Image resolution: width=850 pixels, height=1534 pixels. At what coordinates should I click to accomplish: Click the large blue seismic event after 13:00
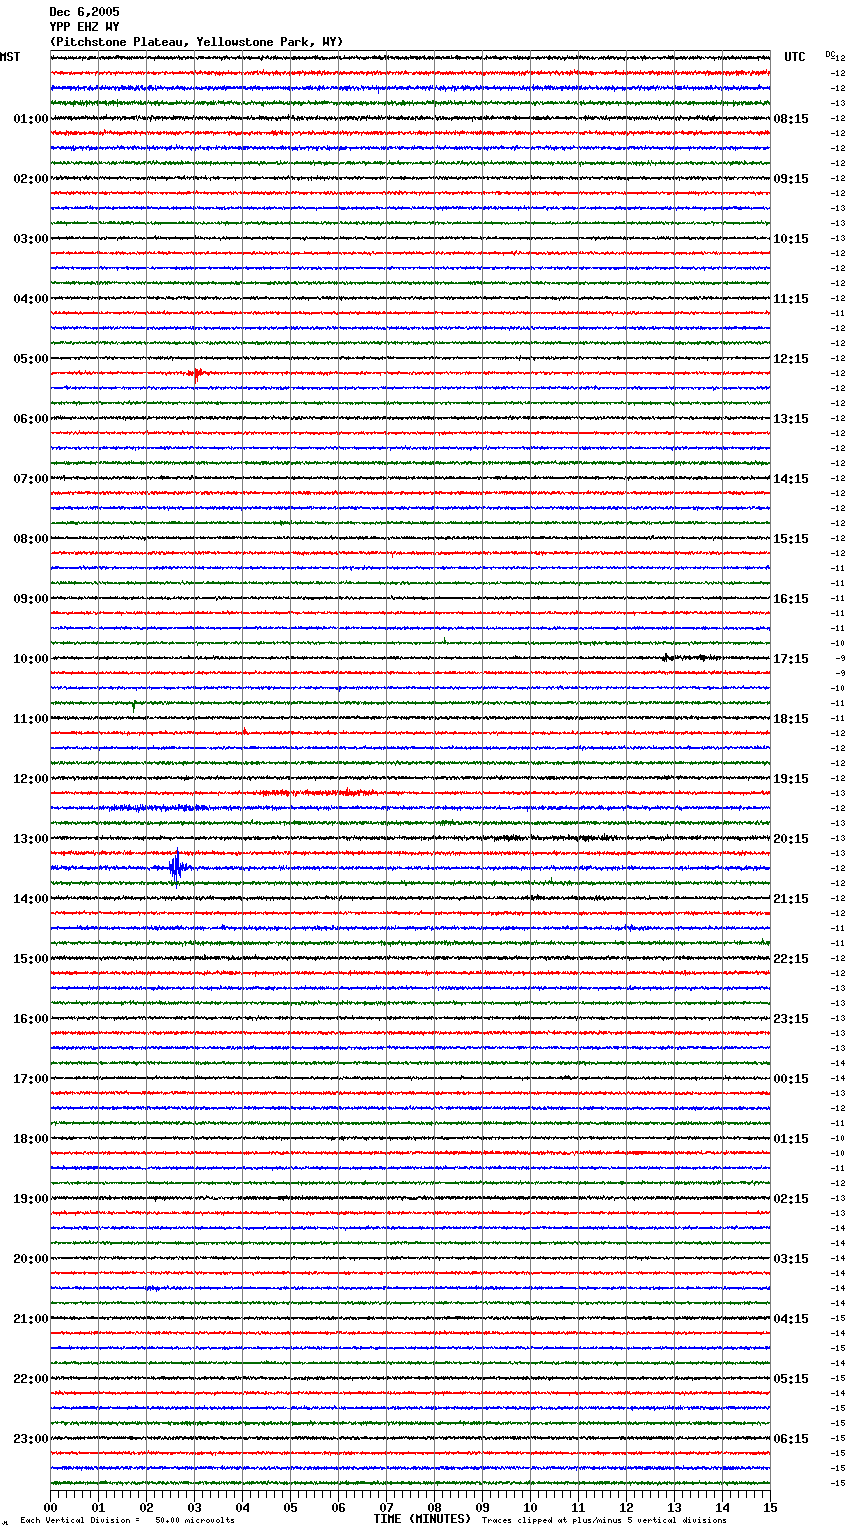click(177, 868)
